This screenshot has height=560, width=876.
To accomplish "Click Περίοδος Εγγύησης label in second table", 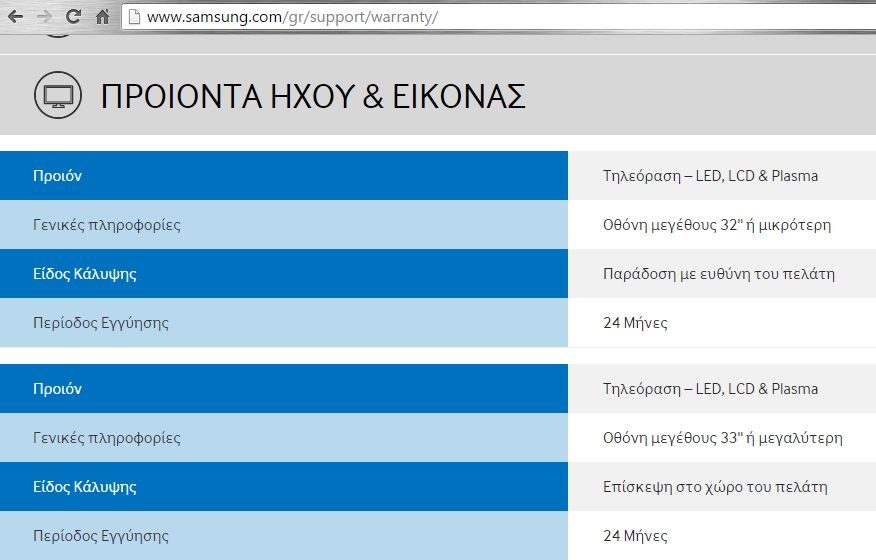I will (100, 536).
